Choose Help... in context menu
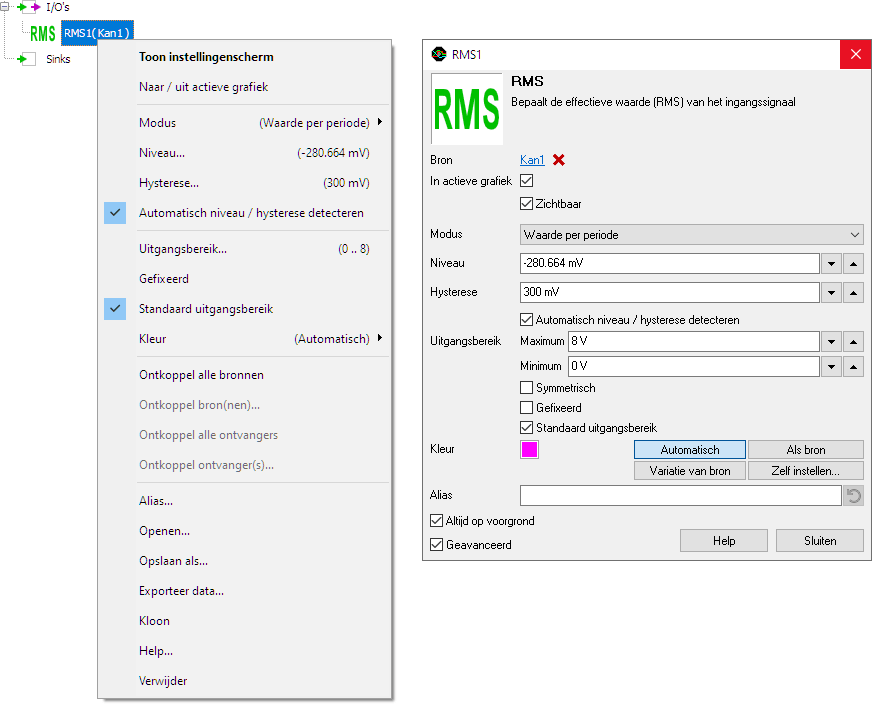 245,651
